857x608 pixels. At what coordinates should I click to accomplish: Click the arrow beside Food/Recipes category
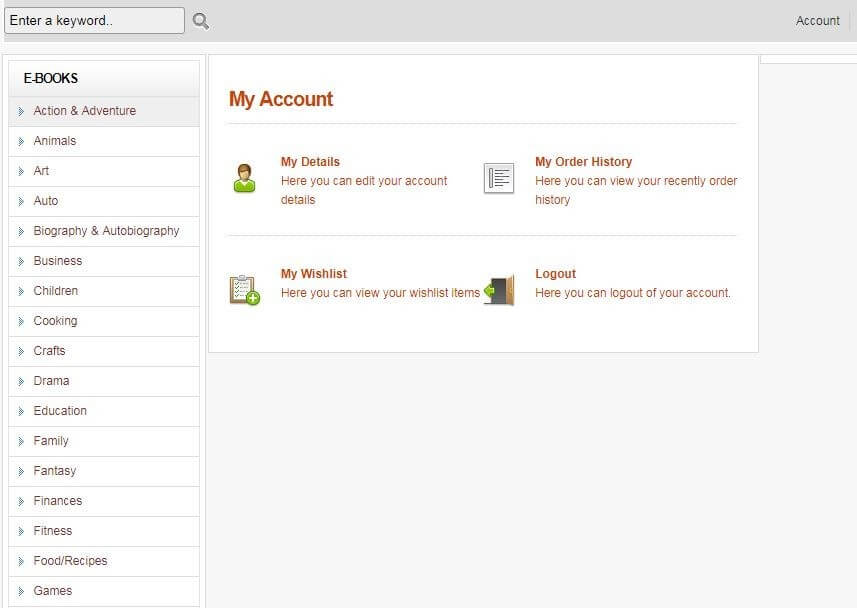[21, 562]
